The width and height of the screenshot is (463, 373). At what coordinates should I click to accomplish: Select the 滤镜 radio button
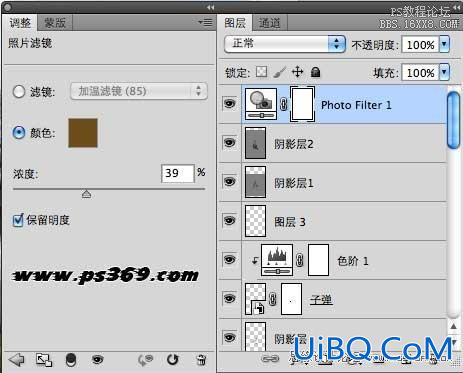[19, 91]
